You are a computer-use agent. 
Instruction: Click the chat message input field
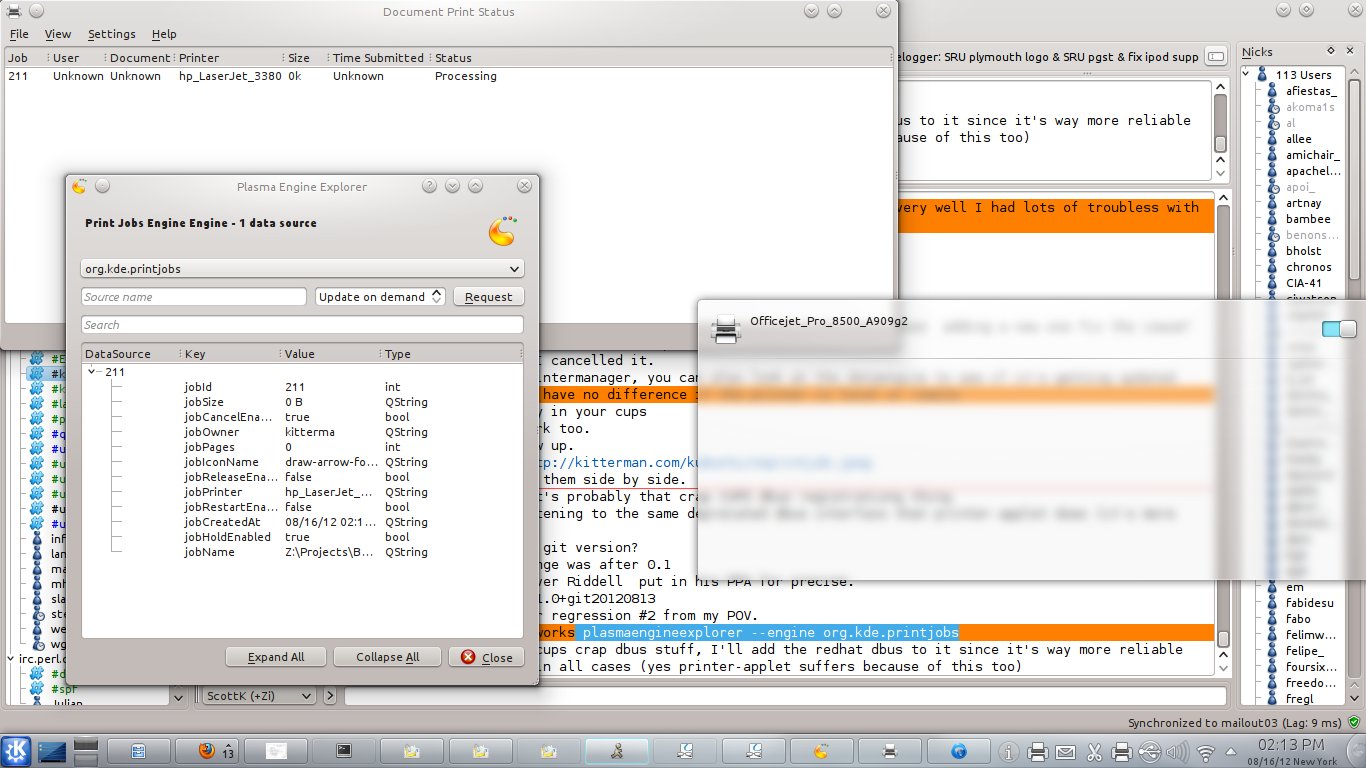786,696
